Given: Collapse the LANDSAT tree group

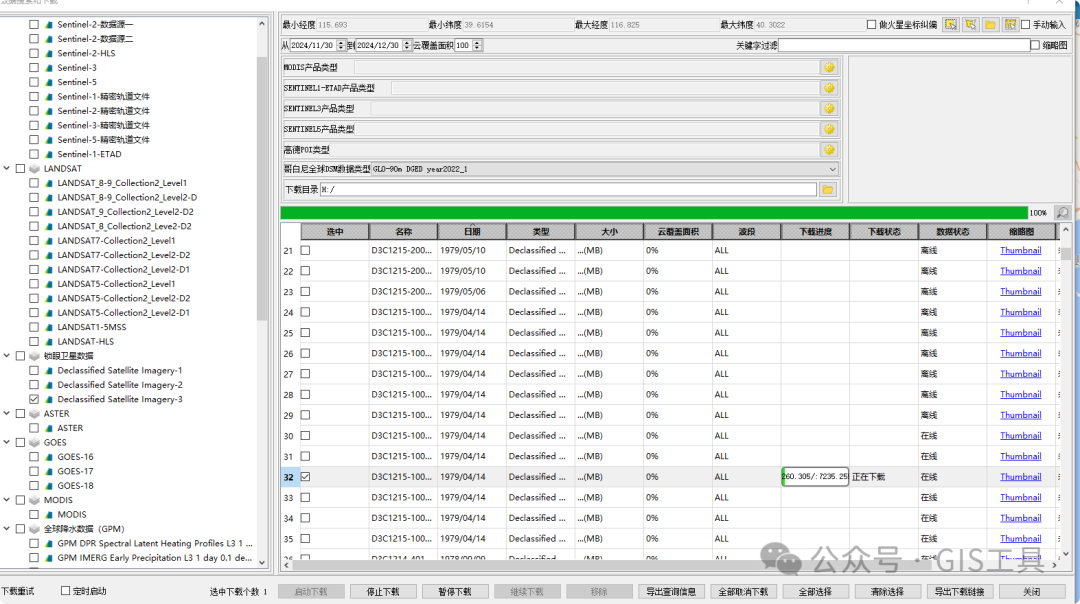Looking at the screenshot, I should click(7, 169).
